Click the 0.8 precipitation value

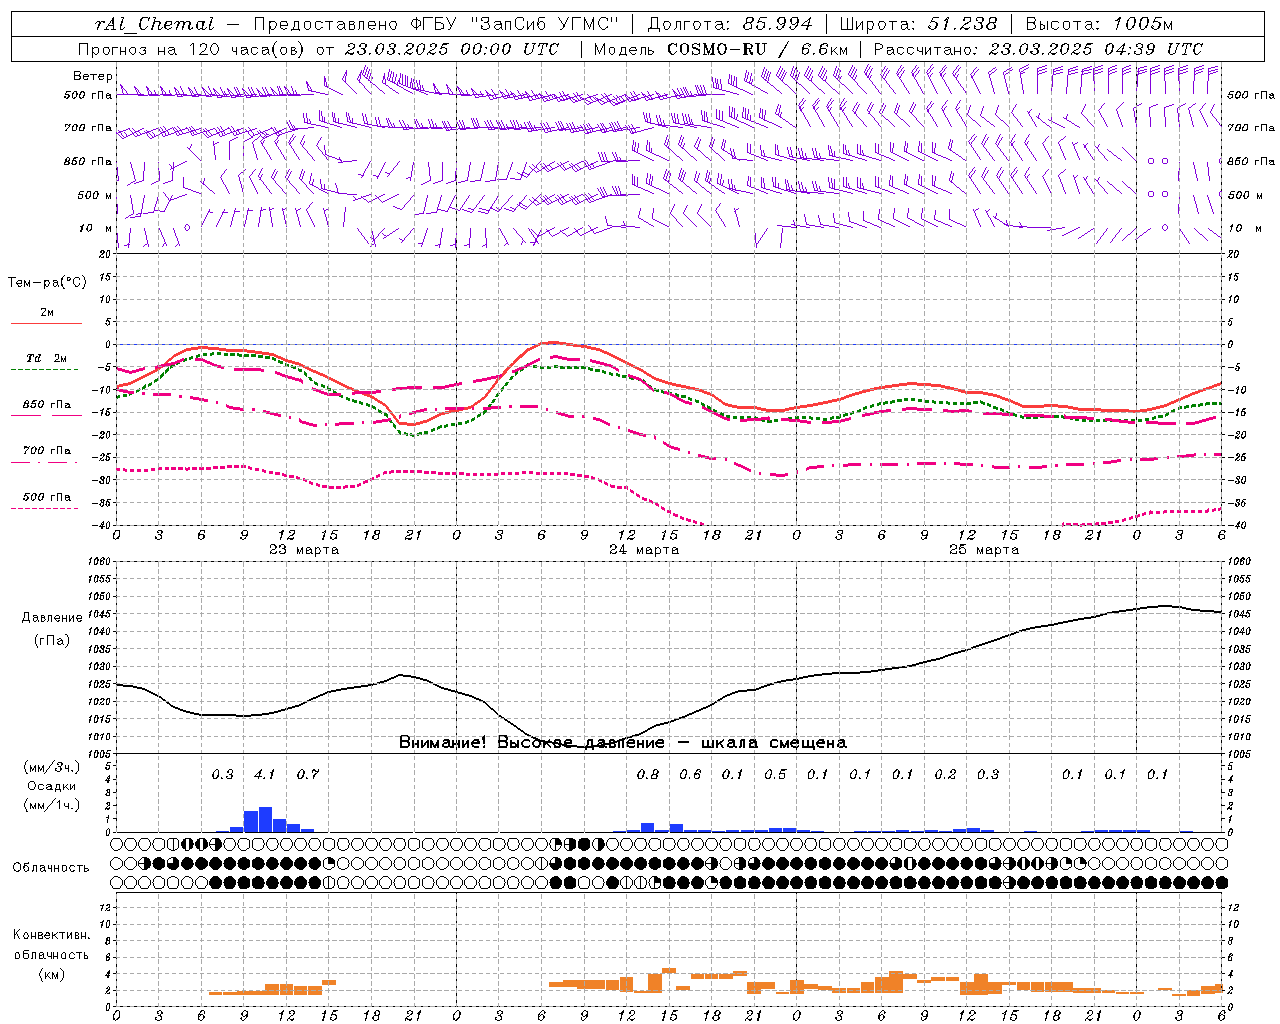[648, 775]
